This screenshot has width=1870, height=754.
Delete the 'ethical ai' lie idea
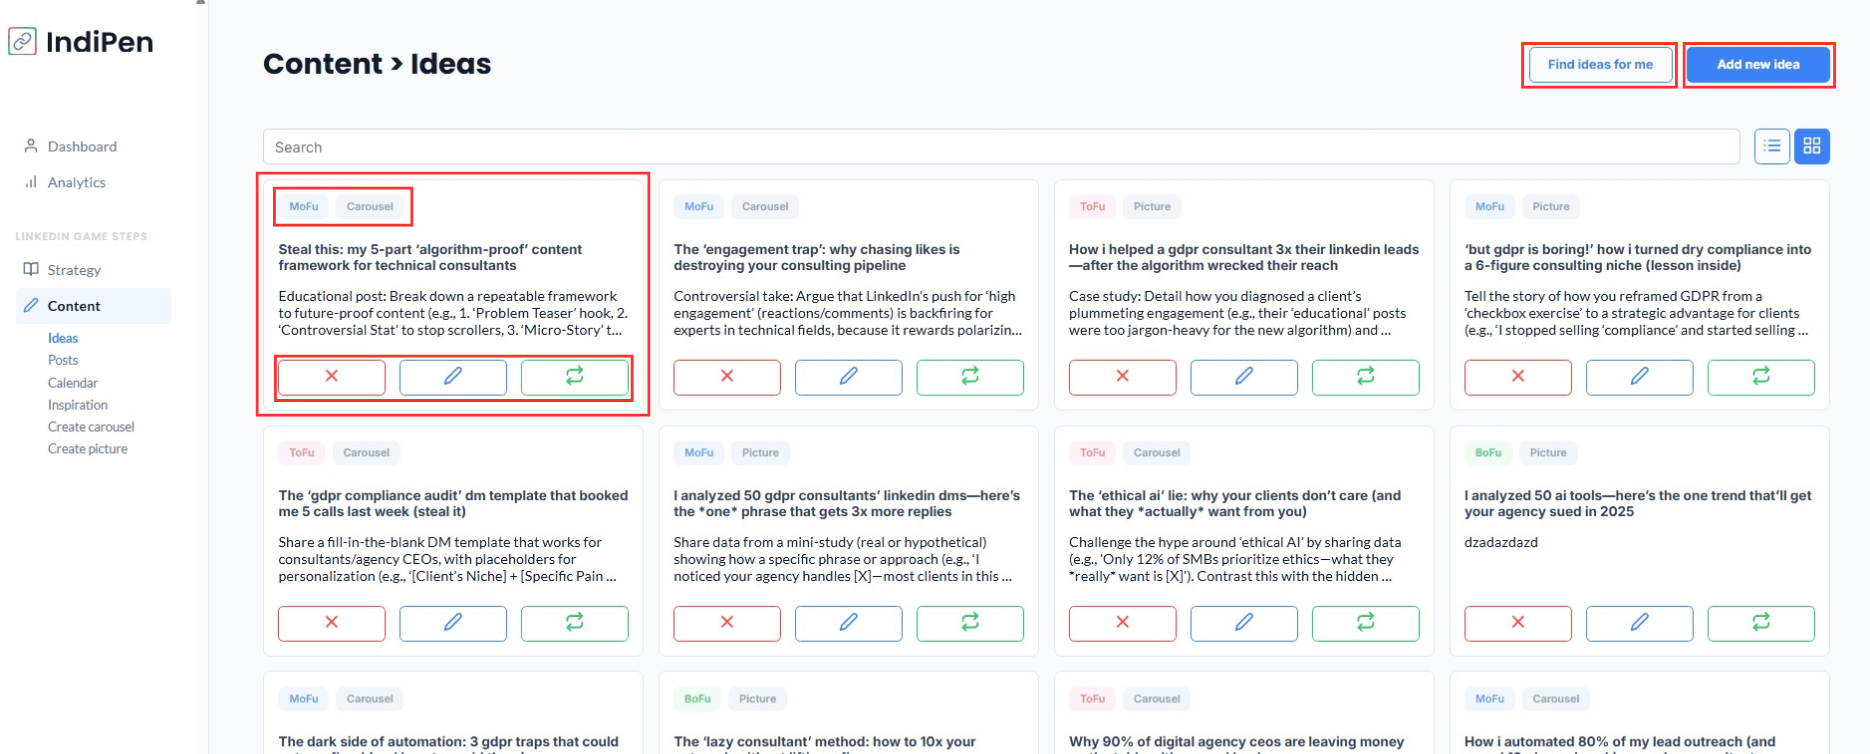[1122, 623]
